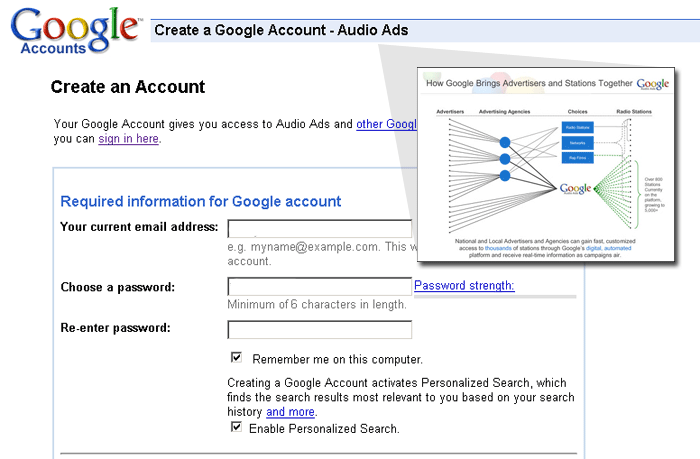Toggle 'Enable Personalized Search' checkbox

click(x=237, y=427)
